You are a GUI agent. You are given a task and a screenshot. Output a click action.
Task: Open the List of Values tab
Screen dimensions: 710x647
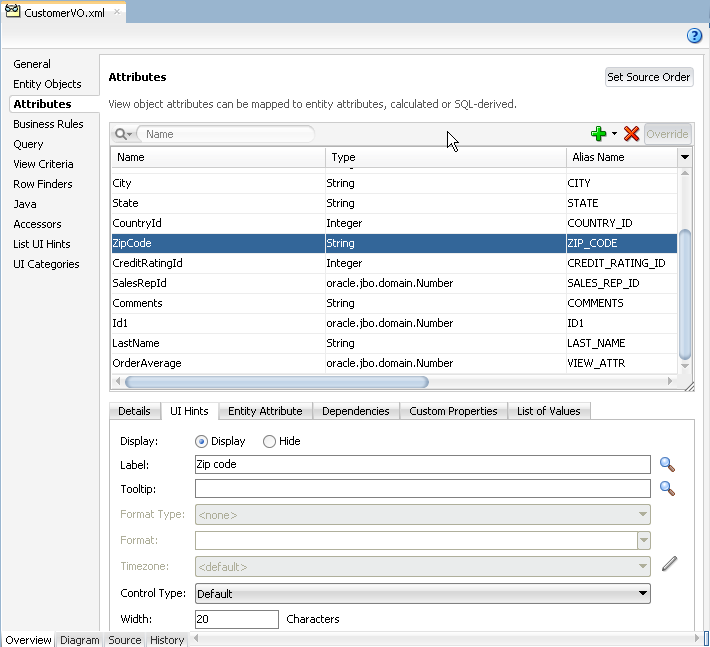coord(549,411)
